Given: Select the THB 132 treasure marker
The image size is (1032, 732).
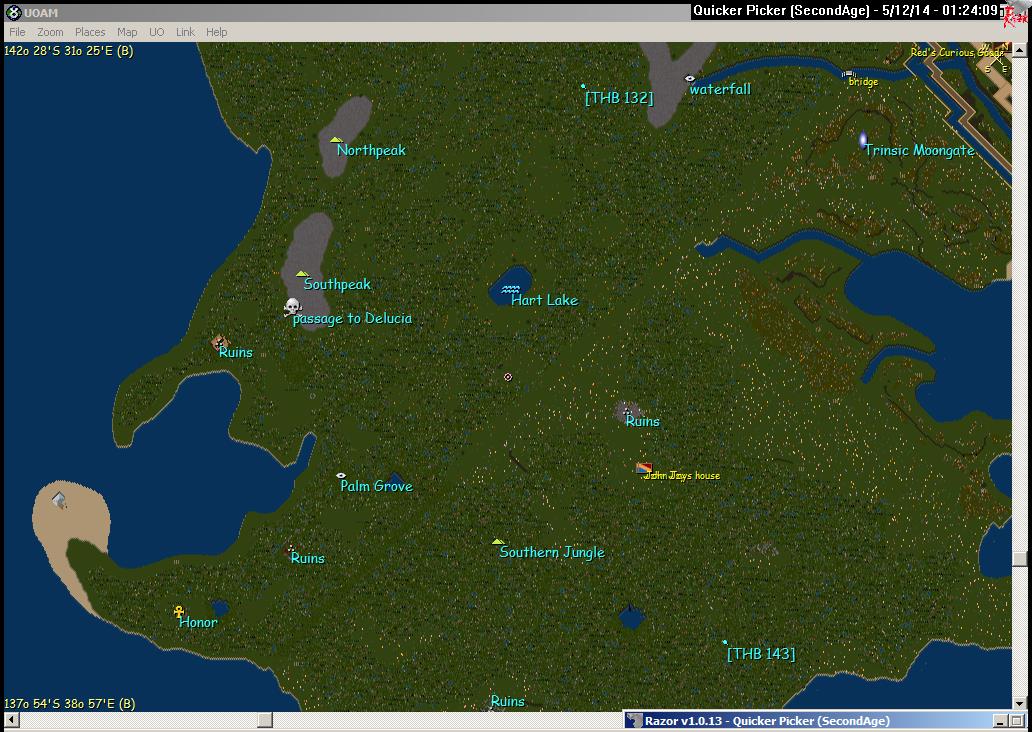Looking at the screenshot, I should (583, 86).
